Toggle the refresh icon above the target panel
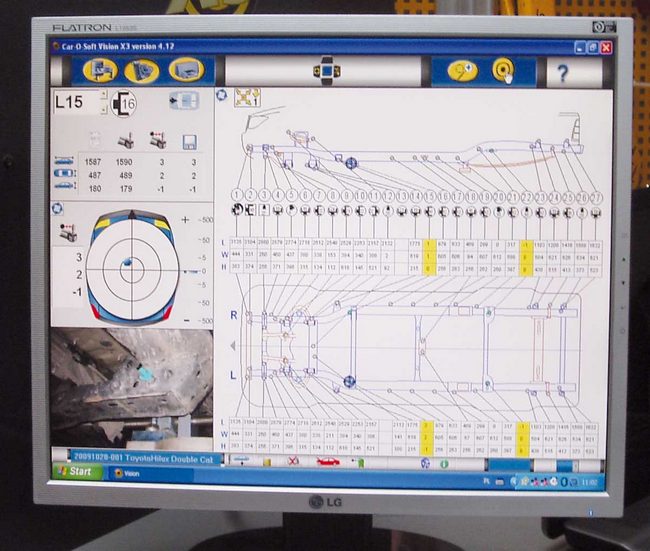650x551 pixels. click(57, 208)
